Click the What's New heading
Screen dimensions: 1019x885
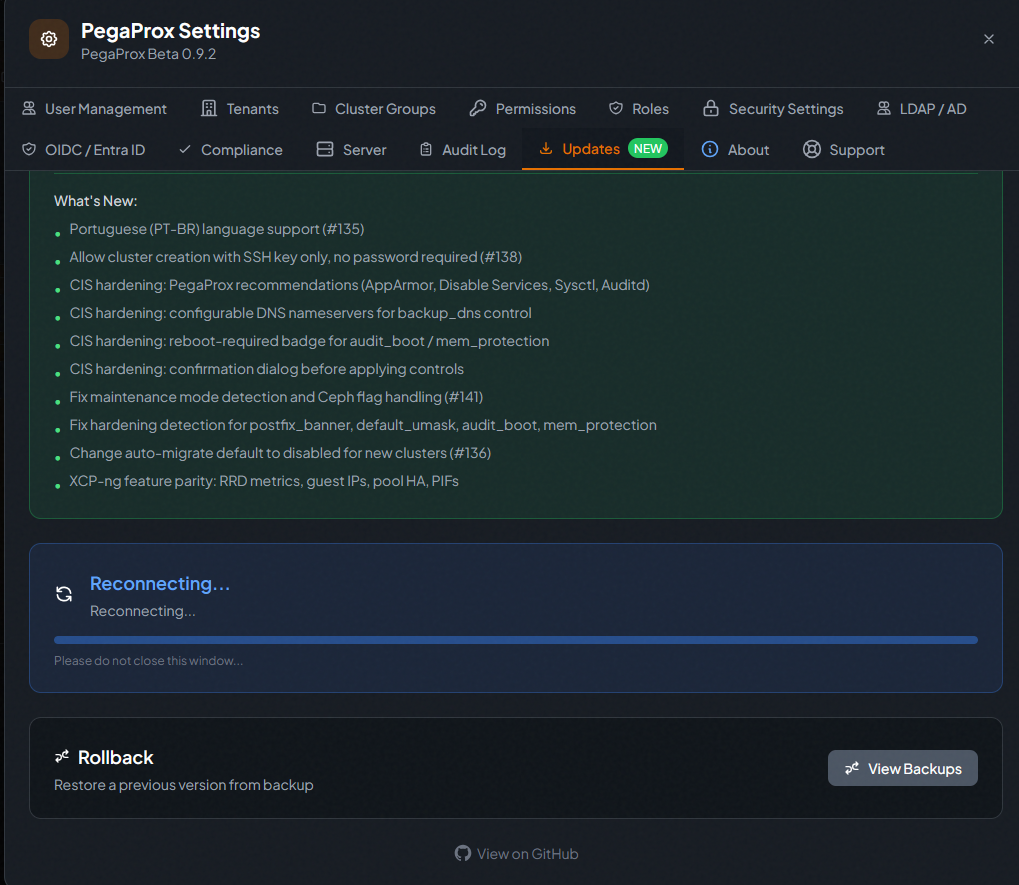click(96, 201)
